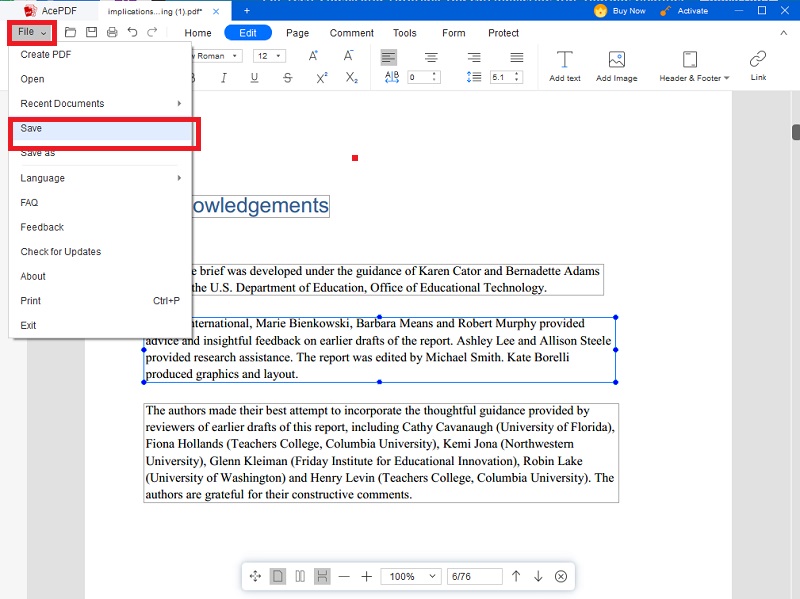Go to previous page arrow

pyautogui.click(x=516, y=577)
